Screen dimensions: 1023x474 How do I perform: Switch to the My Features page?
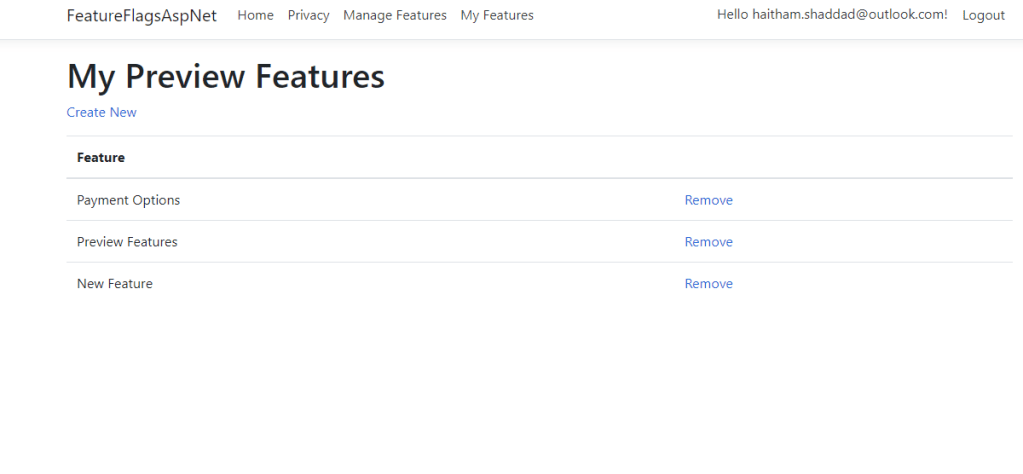point(496,16)
